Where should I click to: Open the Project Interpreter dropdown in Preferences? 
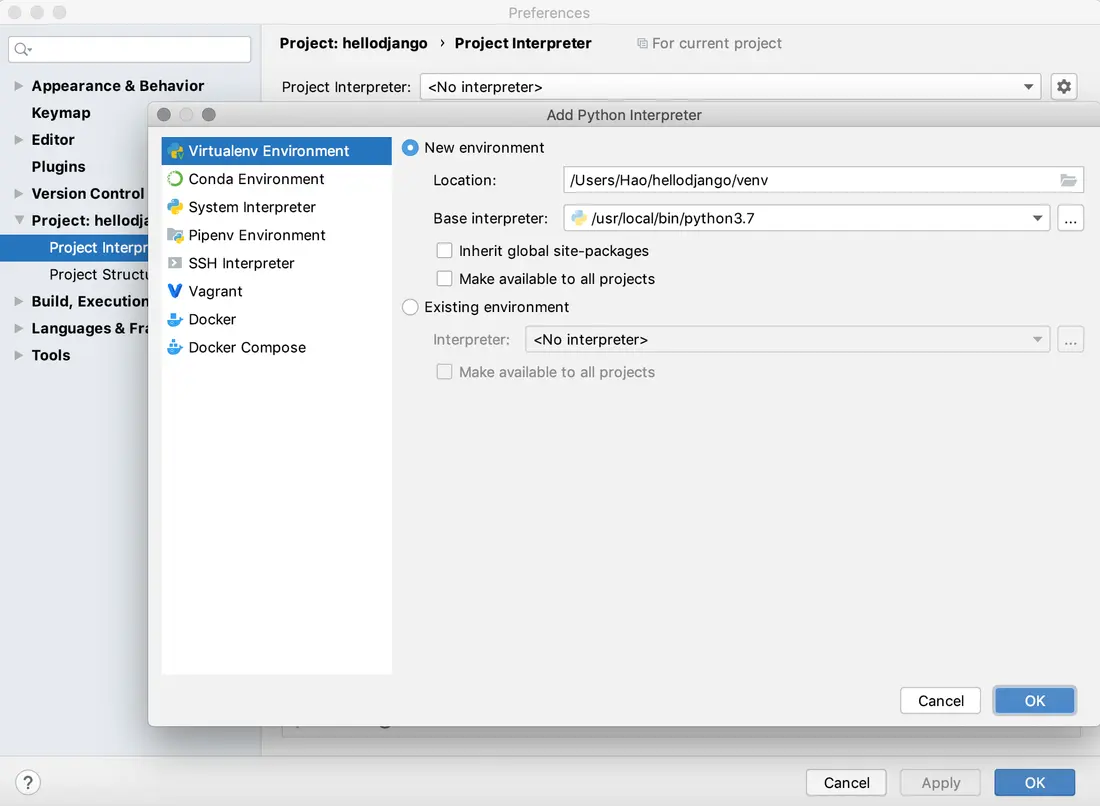(x=730, y=87)
